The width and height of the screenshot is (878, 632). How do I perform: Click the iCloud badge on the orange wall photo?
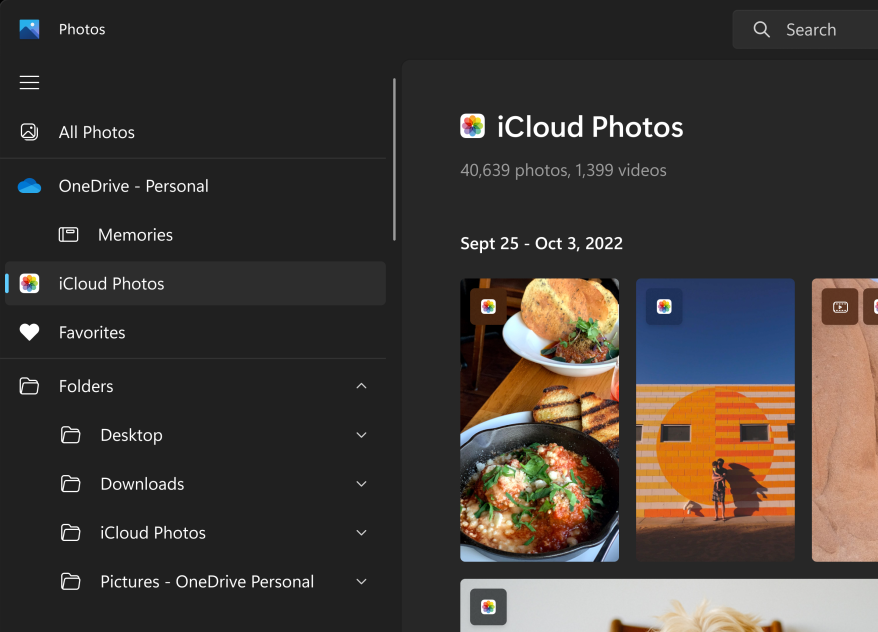(664, 307)
